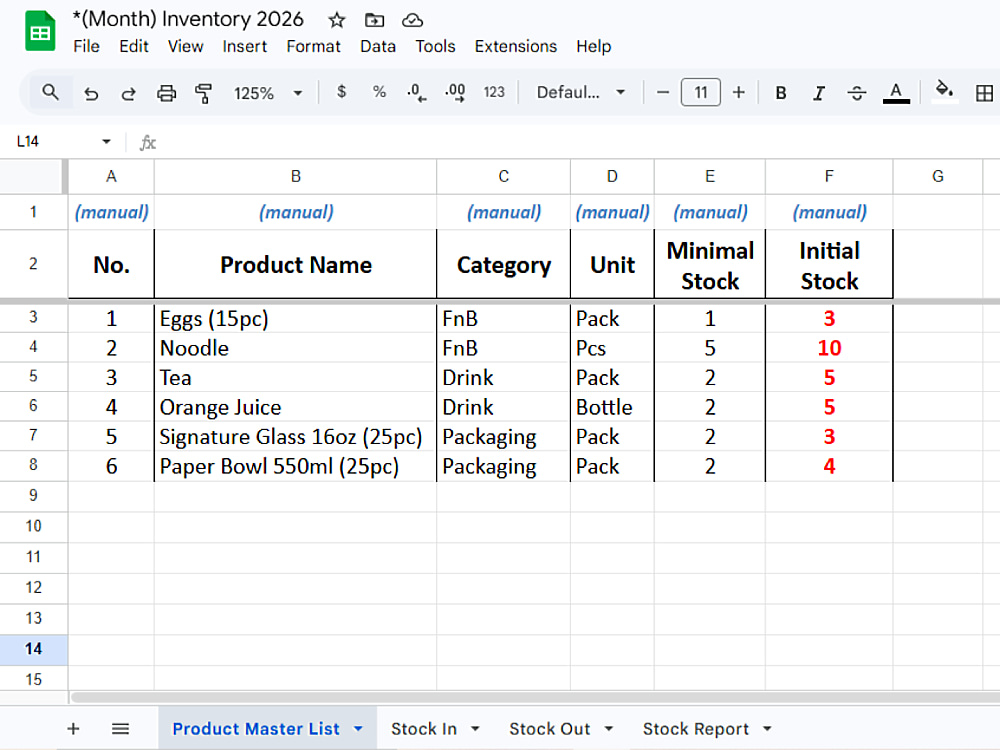The height and width of the screenshot is (750, 1000).
Task: Decrease font size with minus
Action: tap(663, 92)
